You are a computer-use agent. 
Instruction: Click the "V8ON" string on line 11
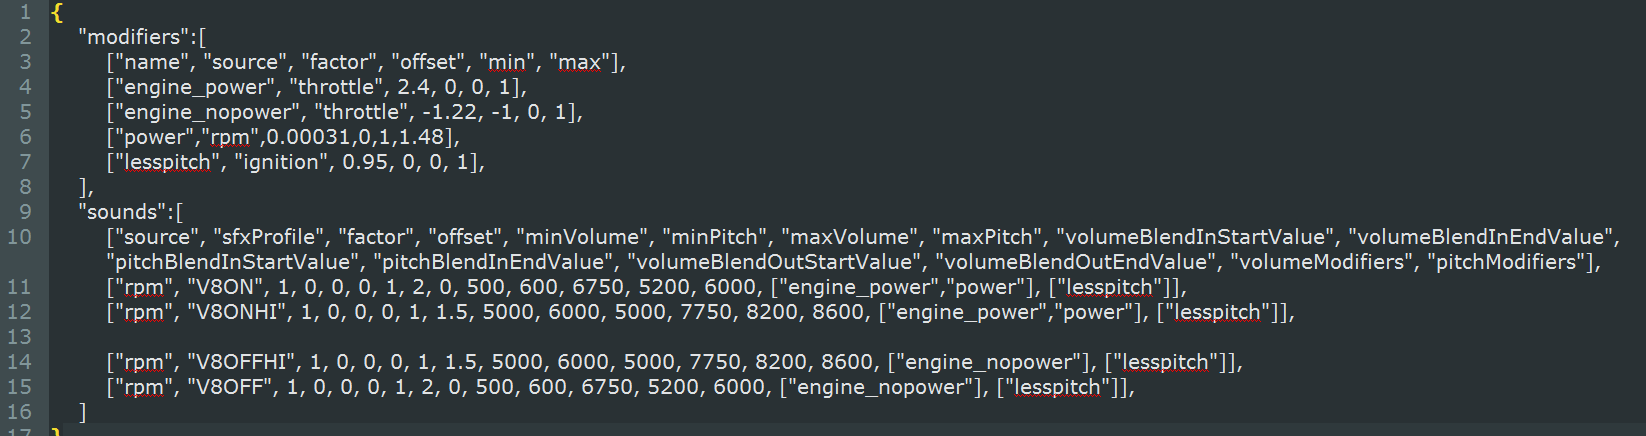225,287
